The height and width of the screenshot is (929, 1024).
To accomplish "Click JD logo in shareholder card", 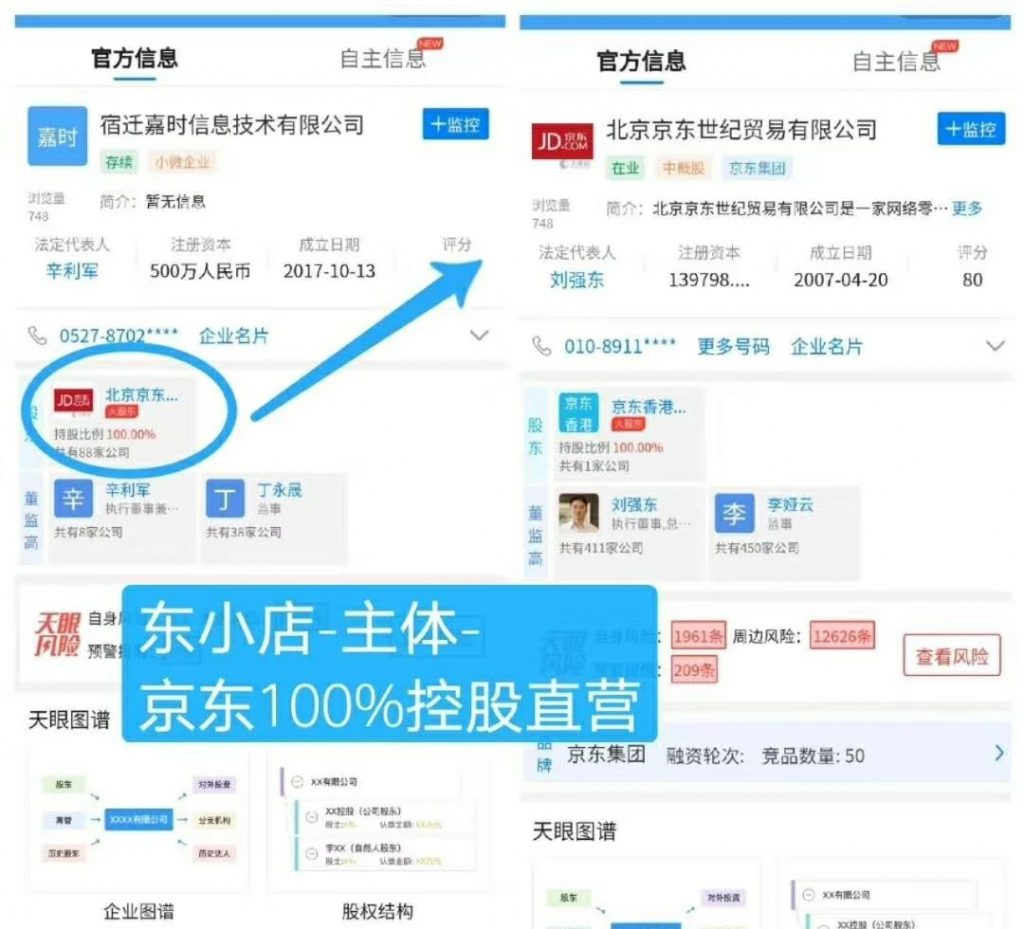I will pos(73,400).
